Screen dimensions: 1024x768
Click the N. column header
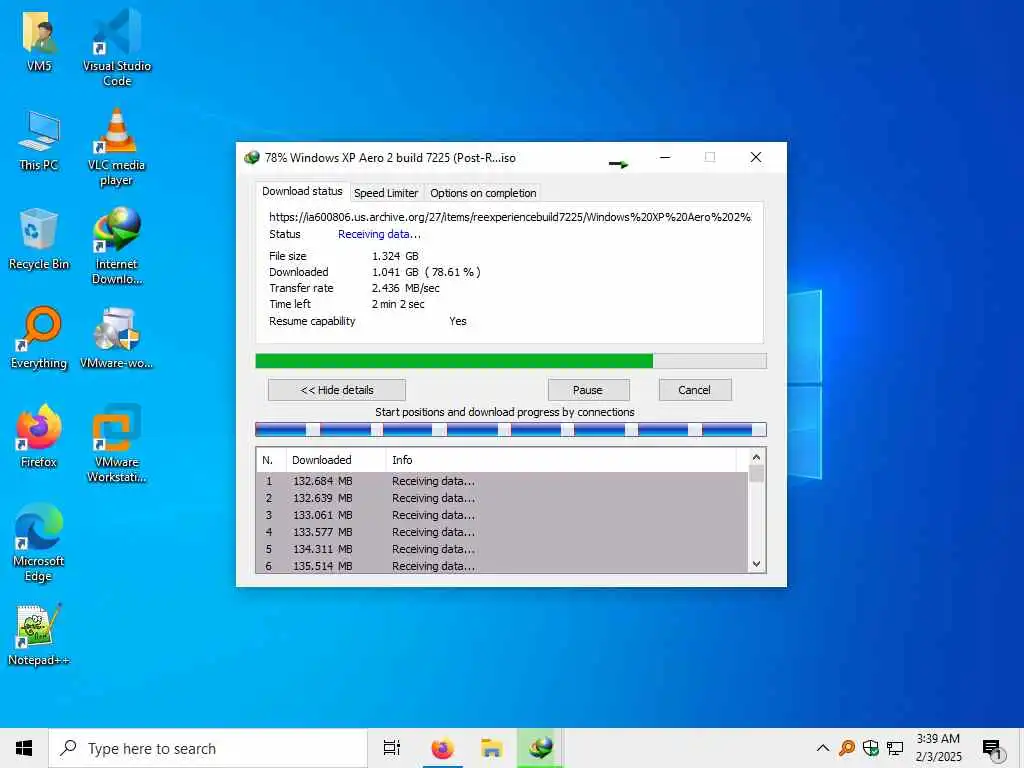[x=271, y=460]
